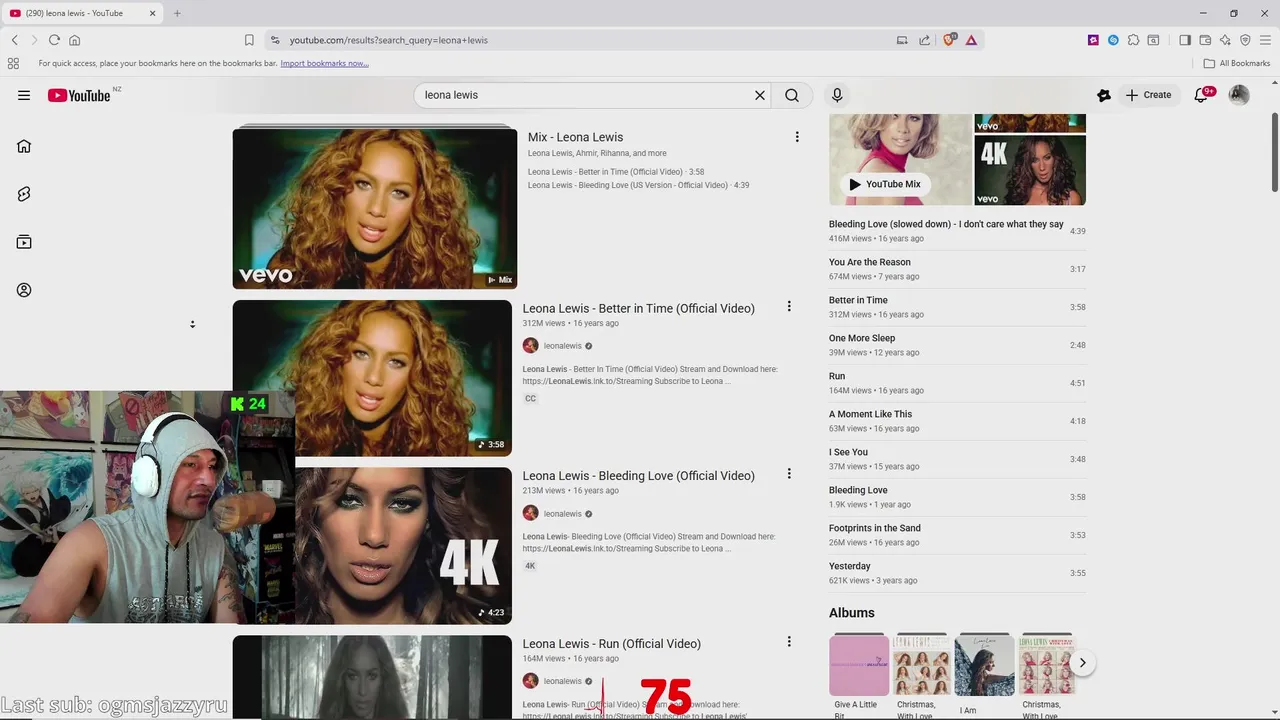Open the You page in sidebar
This screenshot has height=720, width=1280.
coord(24,290)
